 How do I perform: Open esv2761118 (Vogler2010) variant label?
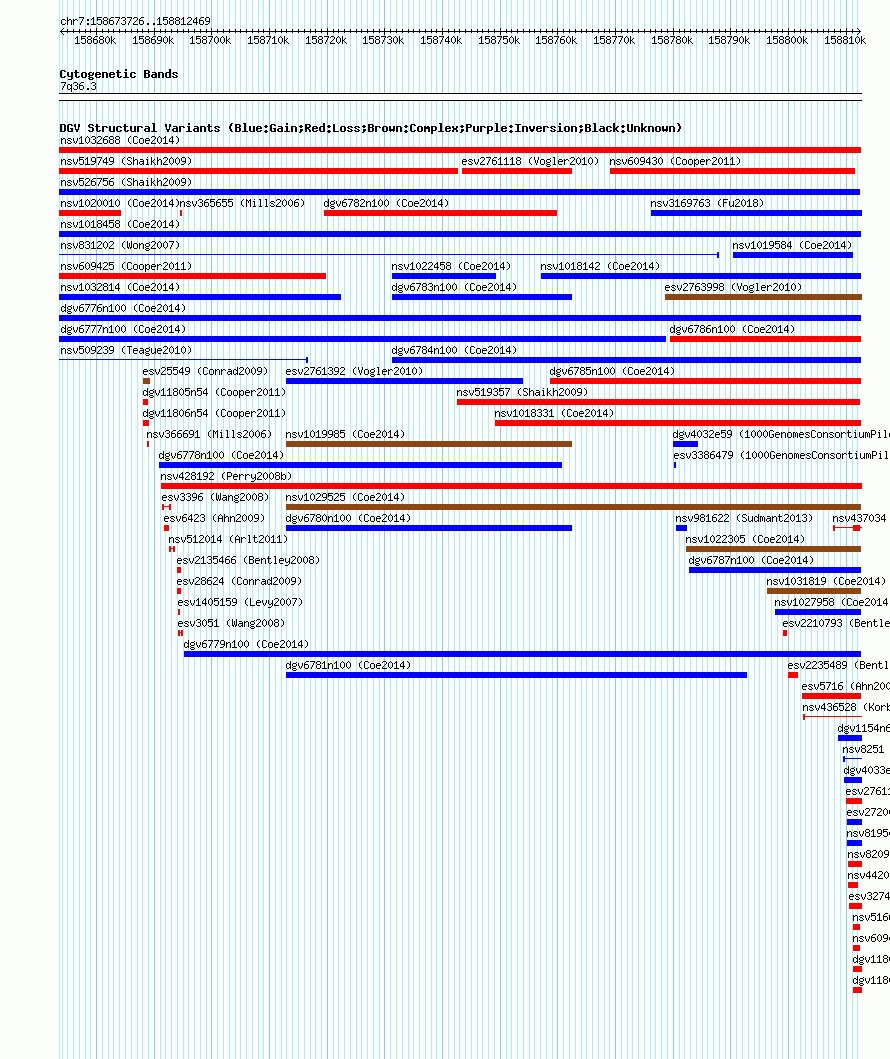pos(530,161)
